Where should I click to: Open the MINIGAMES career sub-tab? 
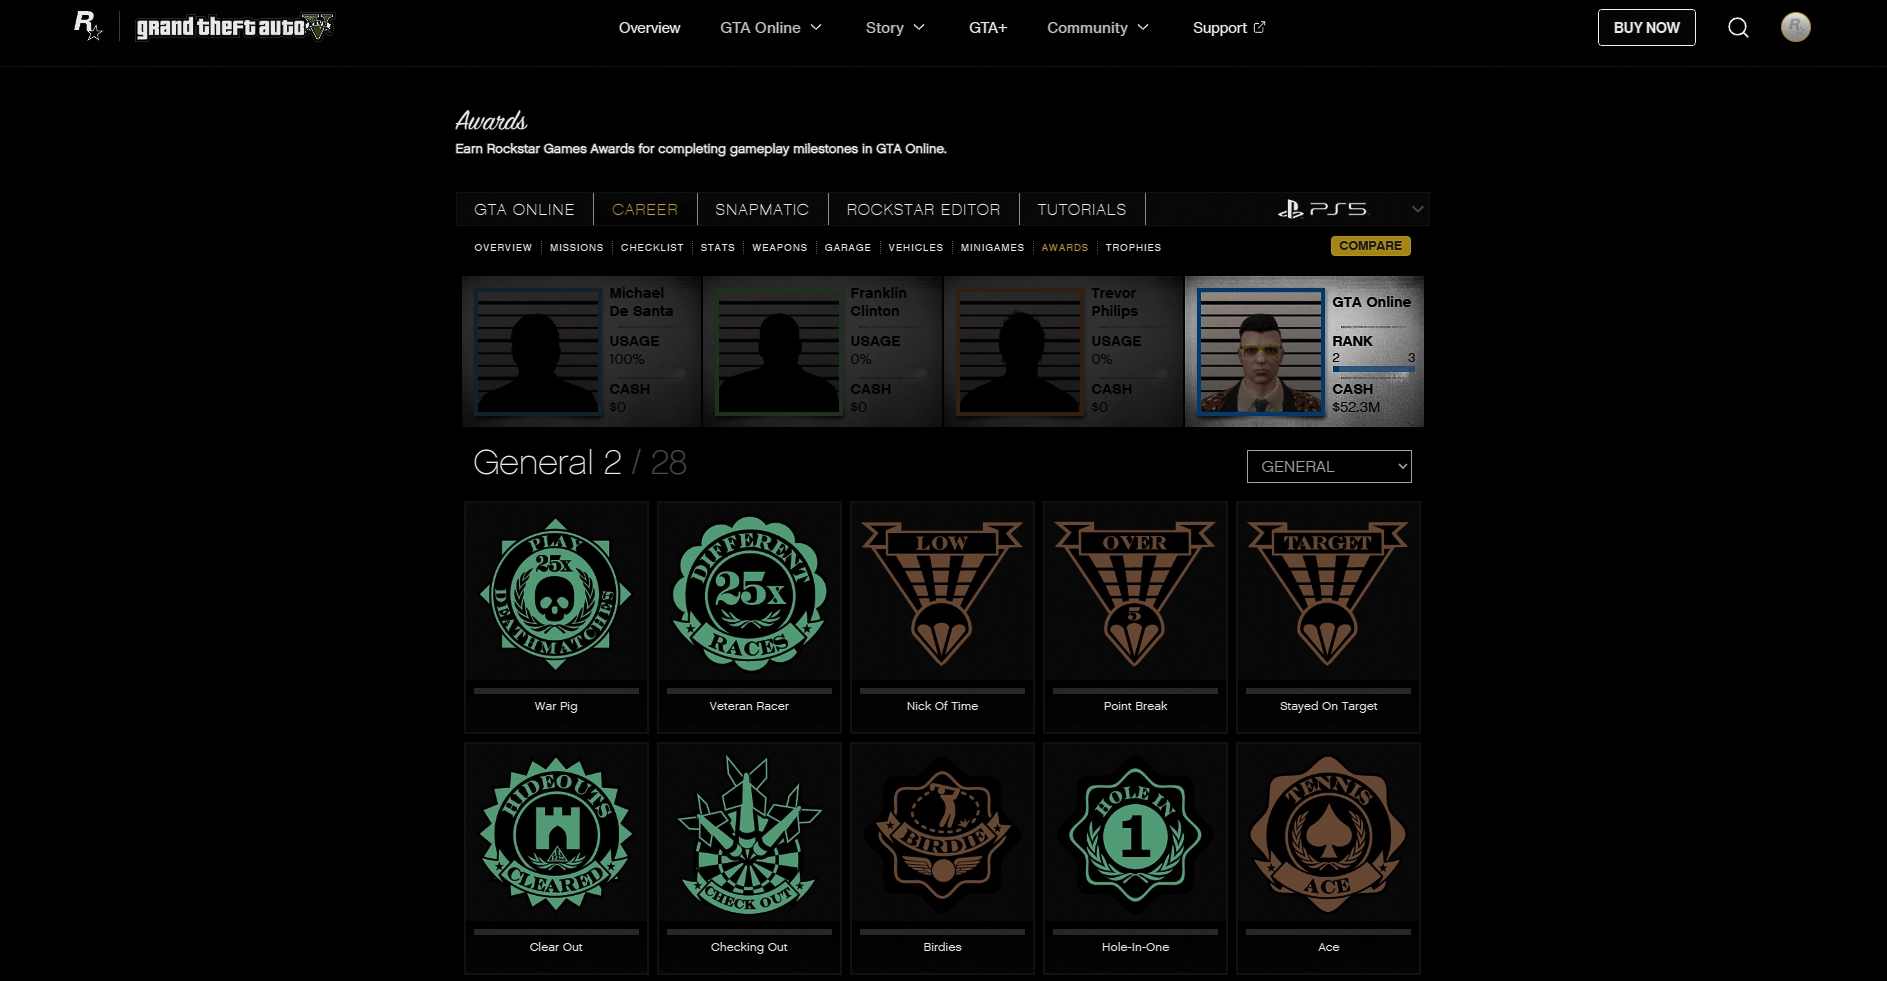click(x=992, y=247)
